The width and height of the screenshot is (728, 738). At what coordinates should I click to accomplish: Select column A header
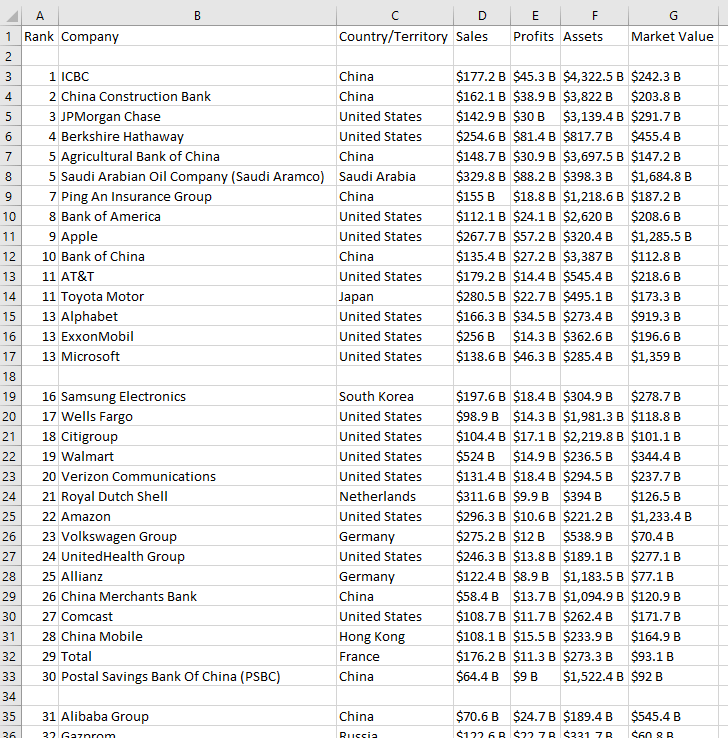click(40, 16)
